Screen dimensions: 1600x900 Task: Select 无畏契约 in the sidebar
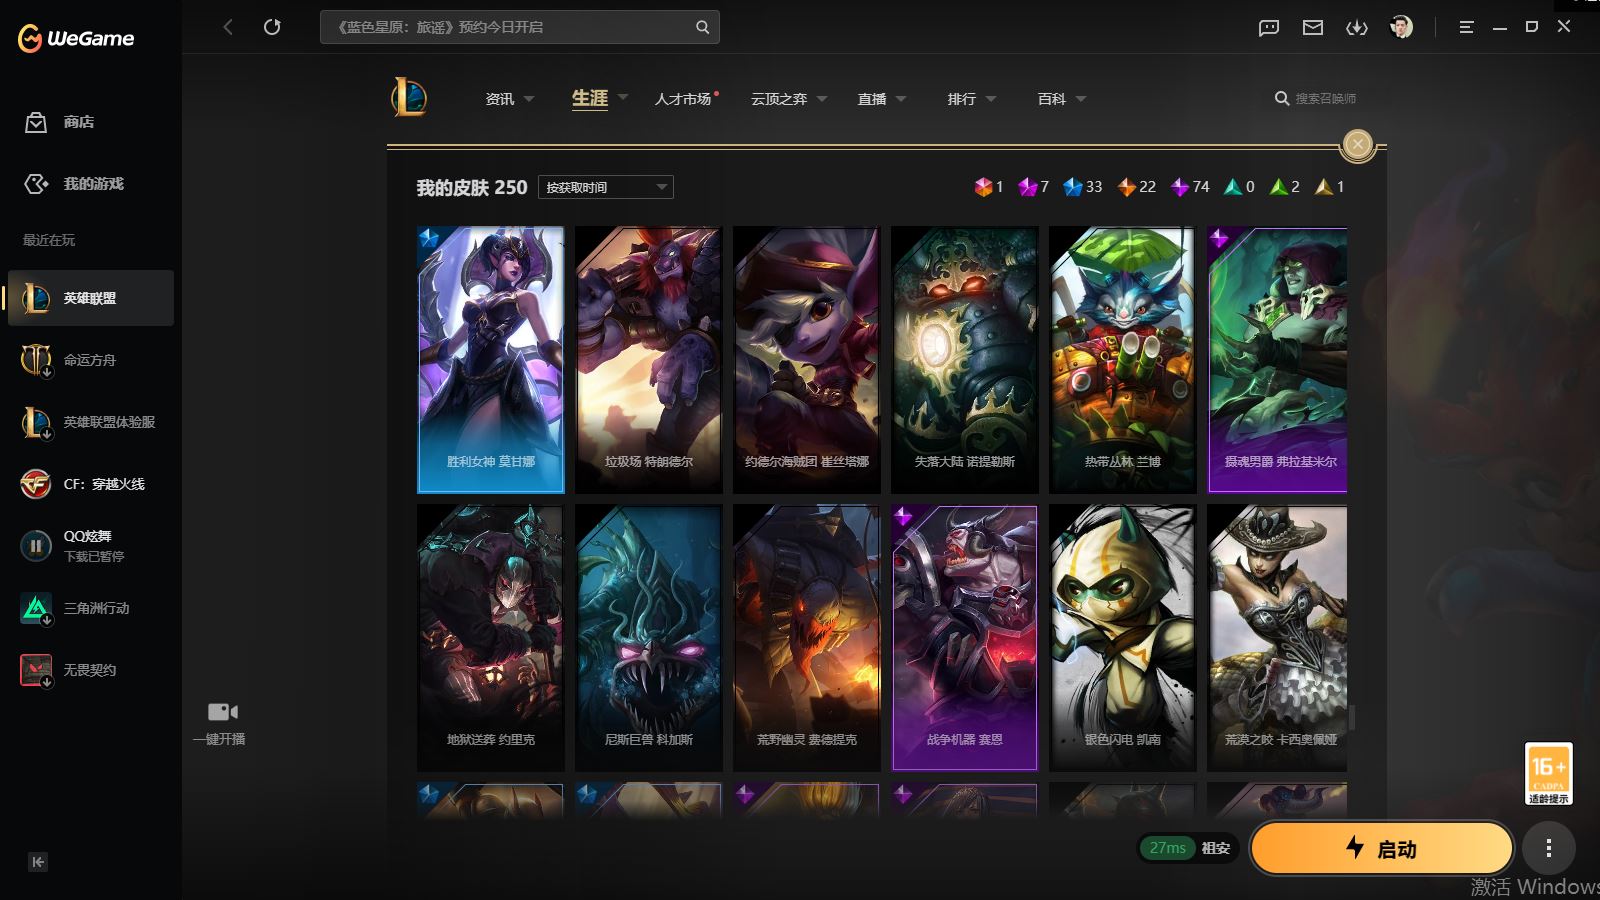91,670
